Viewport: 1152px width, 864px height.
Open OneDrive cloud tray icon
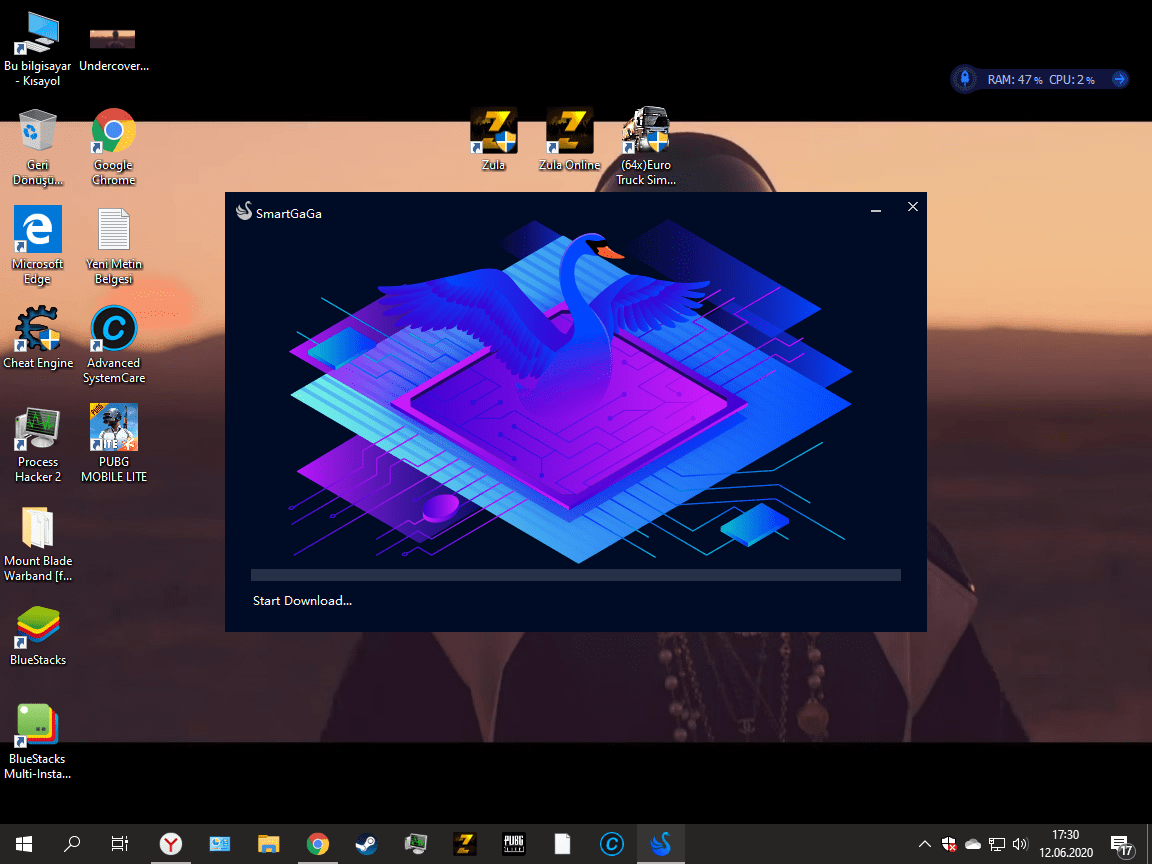(x=973, y=844)
